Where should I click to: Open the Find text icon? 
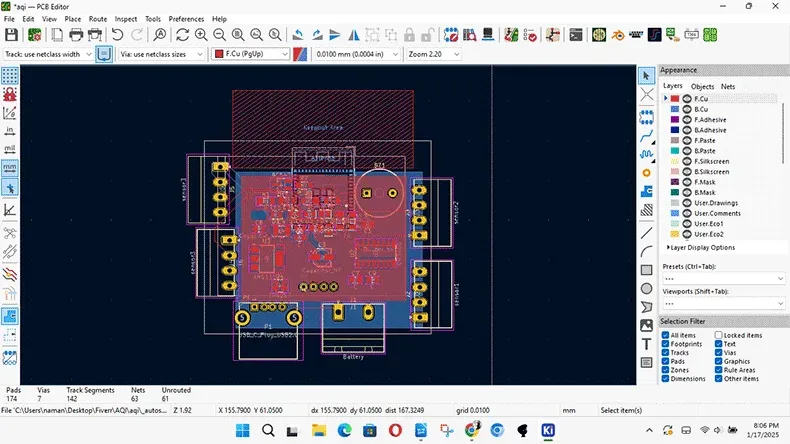[x=160, y=35]
